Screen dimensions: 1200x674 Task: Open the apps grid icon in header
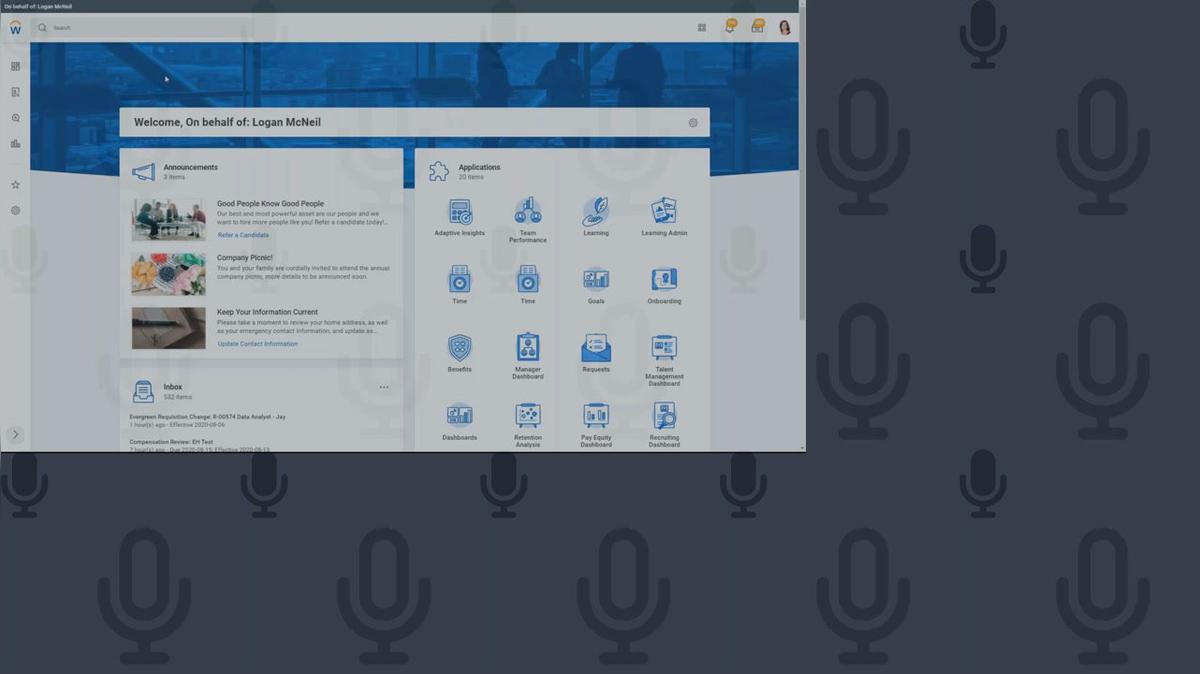[x=702, y=28]
